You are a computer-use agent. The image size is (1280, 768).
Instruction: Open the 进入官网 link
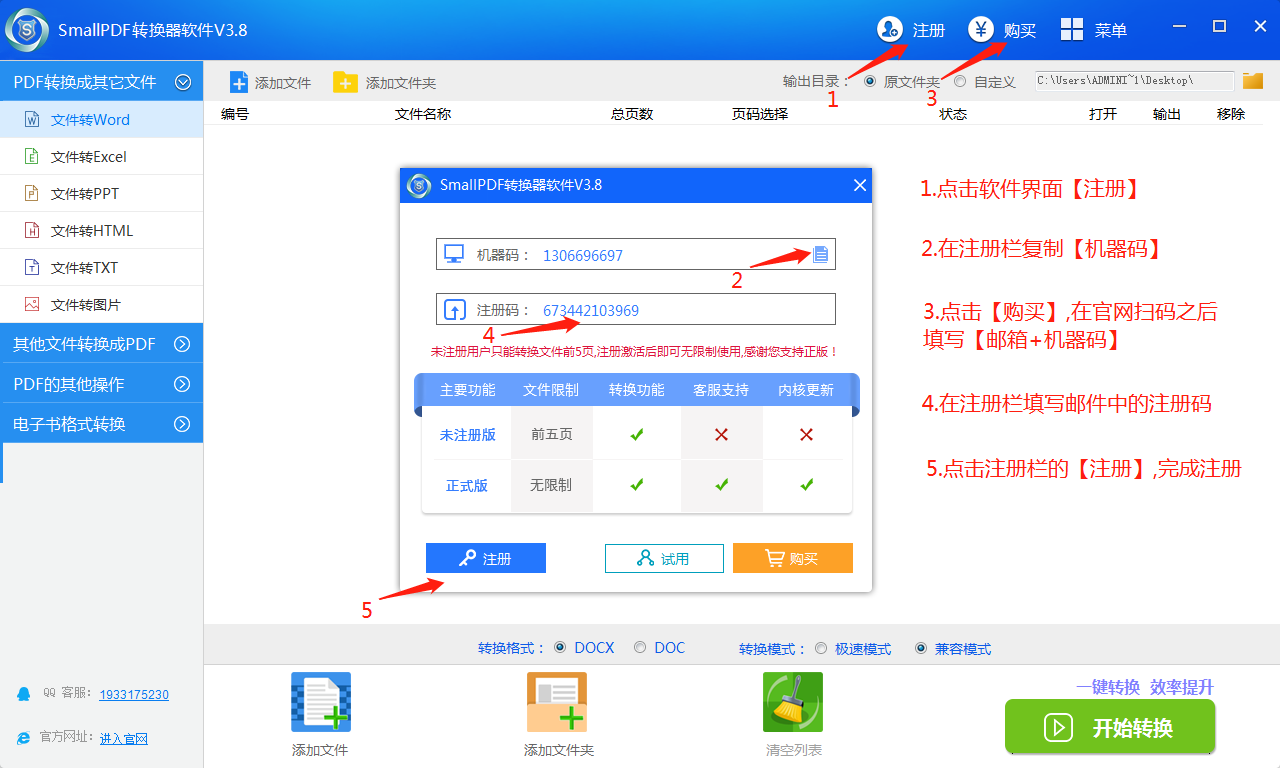click(124, 738)
